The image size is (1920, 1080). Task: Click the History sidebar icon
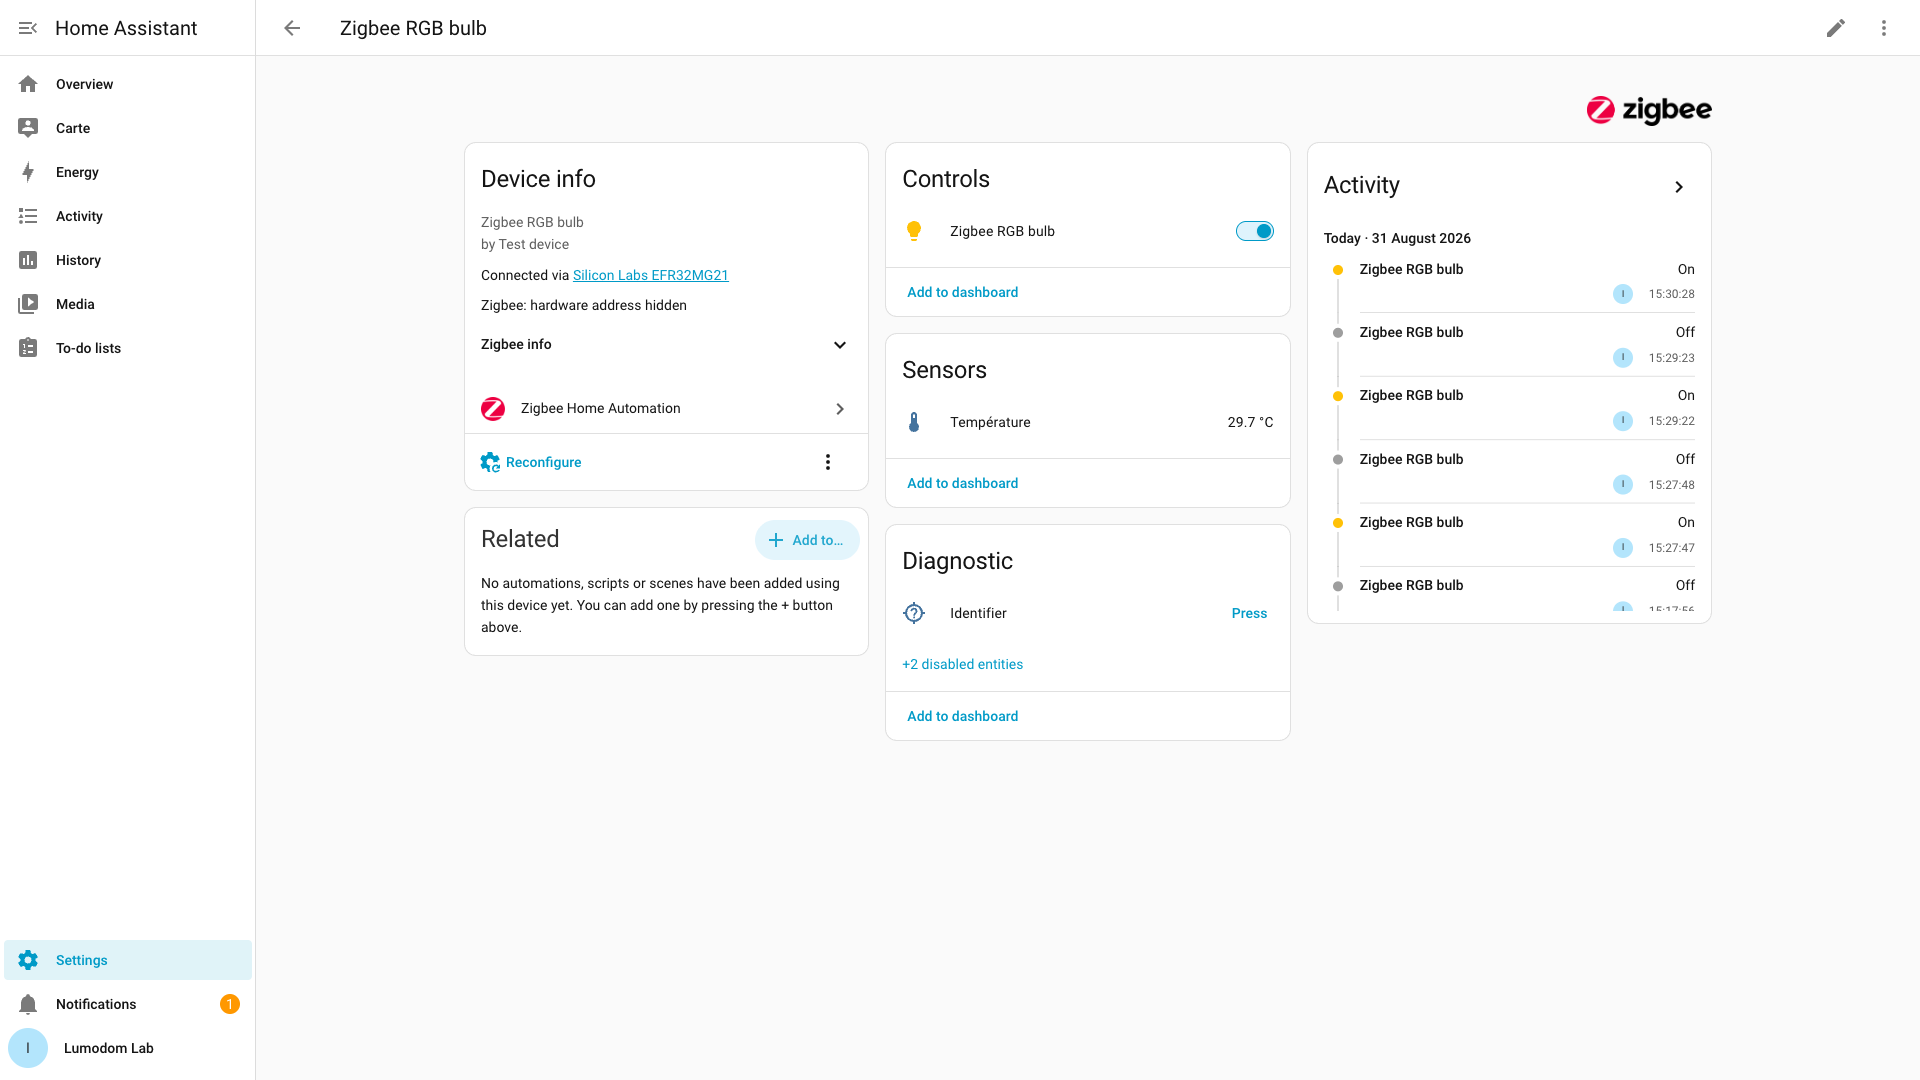(28, 260)
